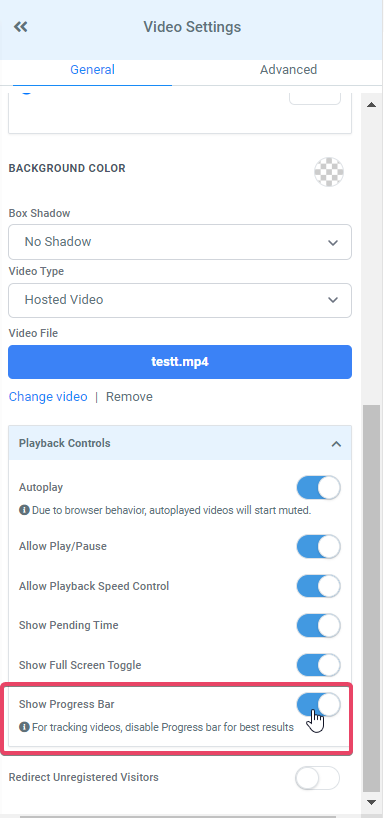Switch off Show Pending Time
Screen dimensions: 384x818
pos(318,625)
